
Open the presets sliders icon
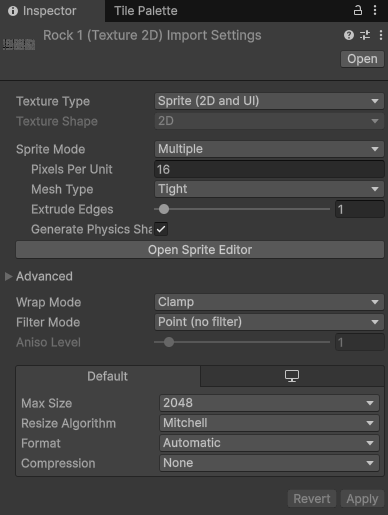coord(365,35)
